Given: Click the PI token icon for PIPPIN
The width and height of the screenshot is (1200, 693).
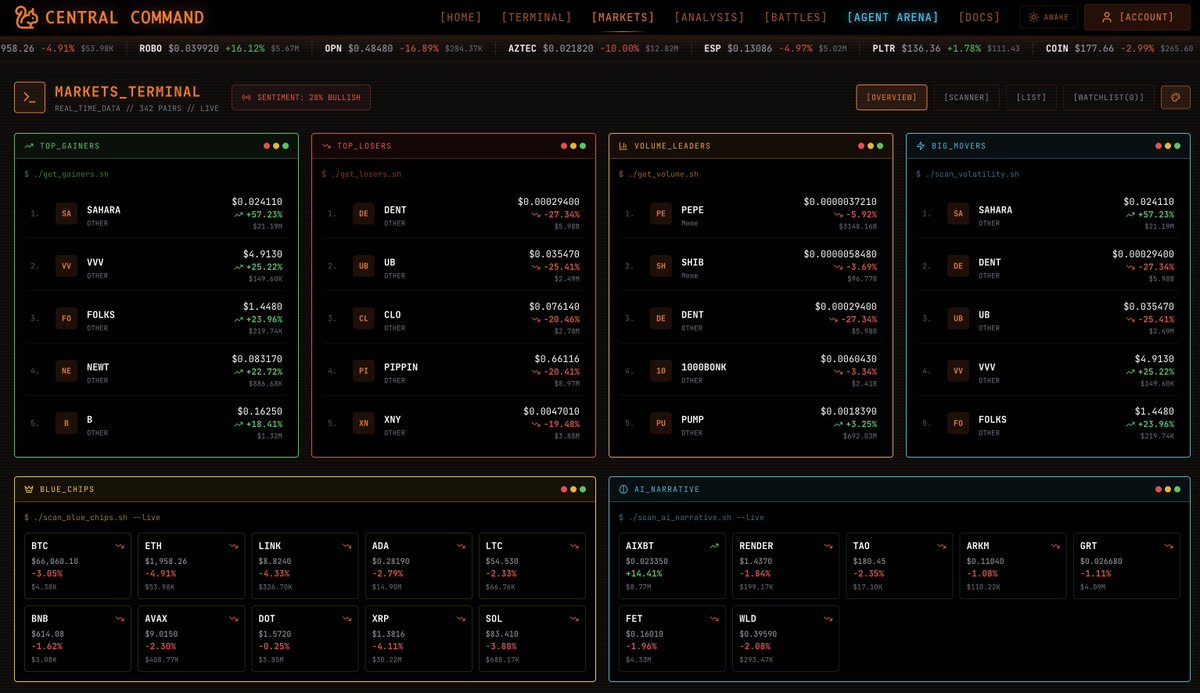Looking at the screenshot, I should [x=364, y=370].
